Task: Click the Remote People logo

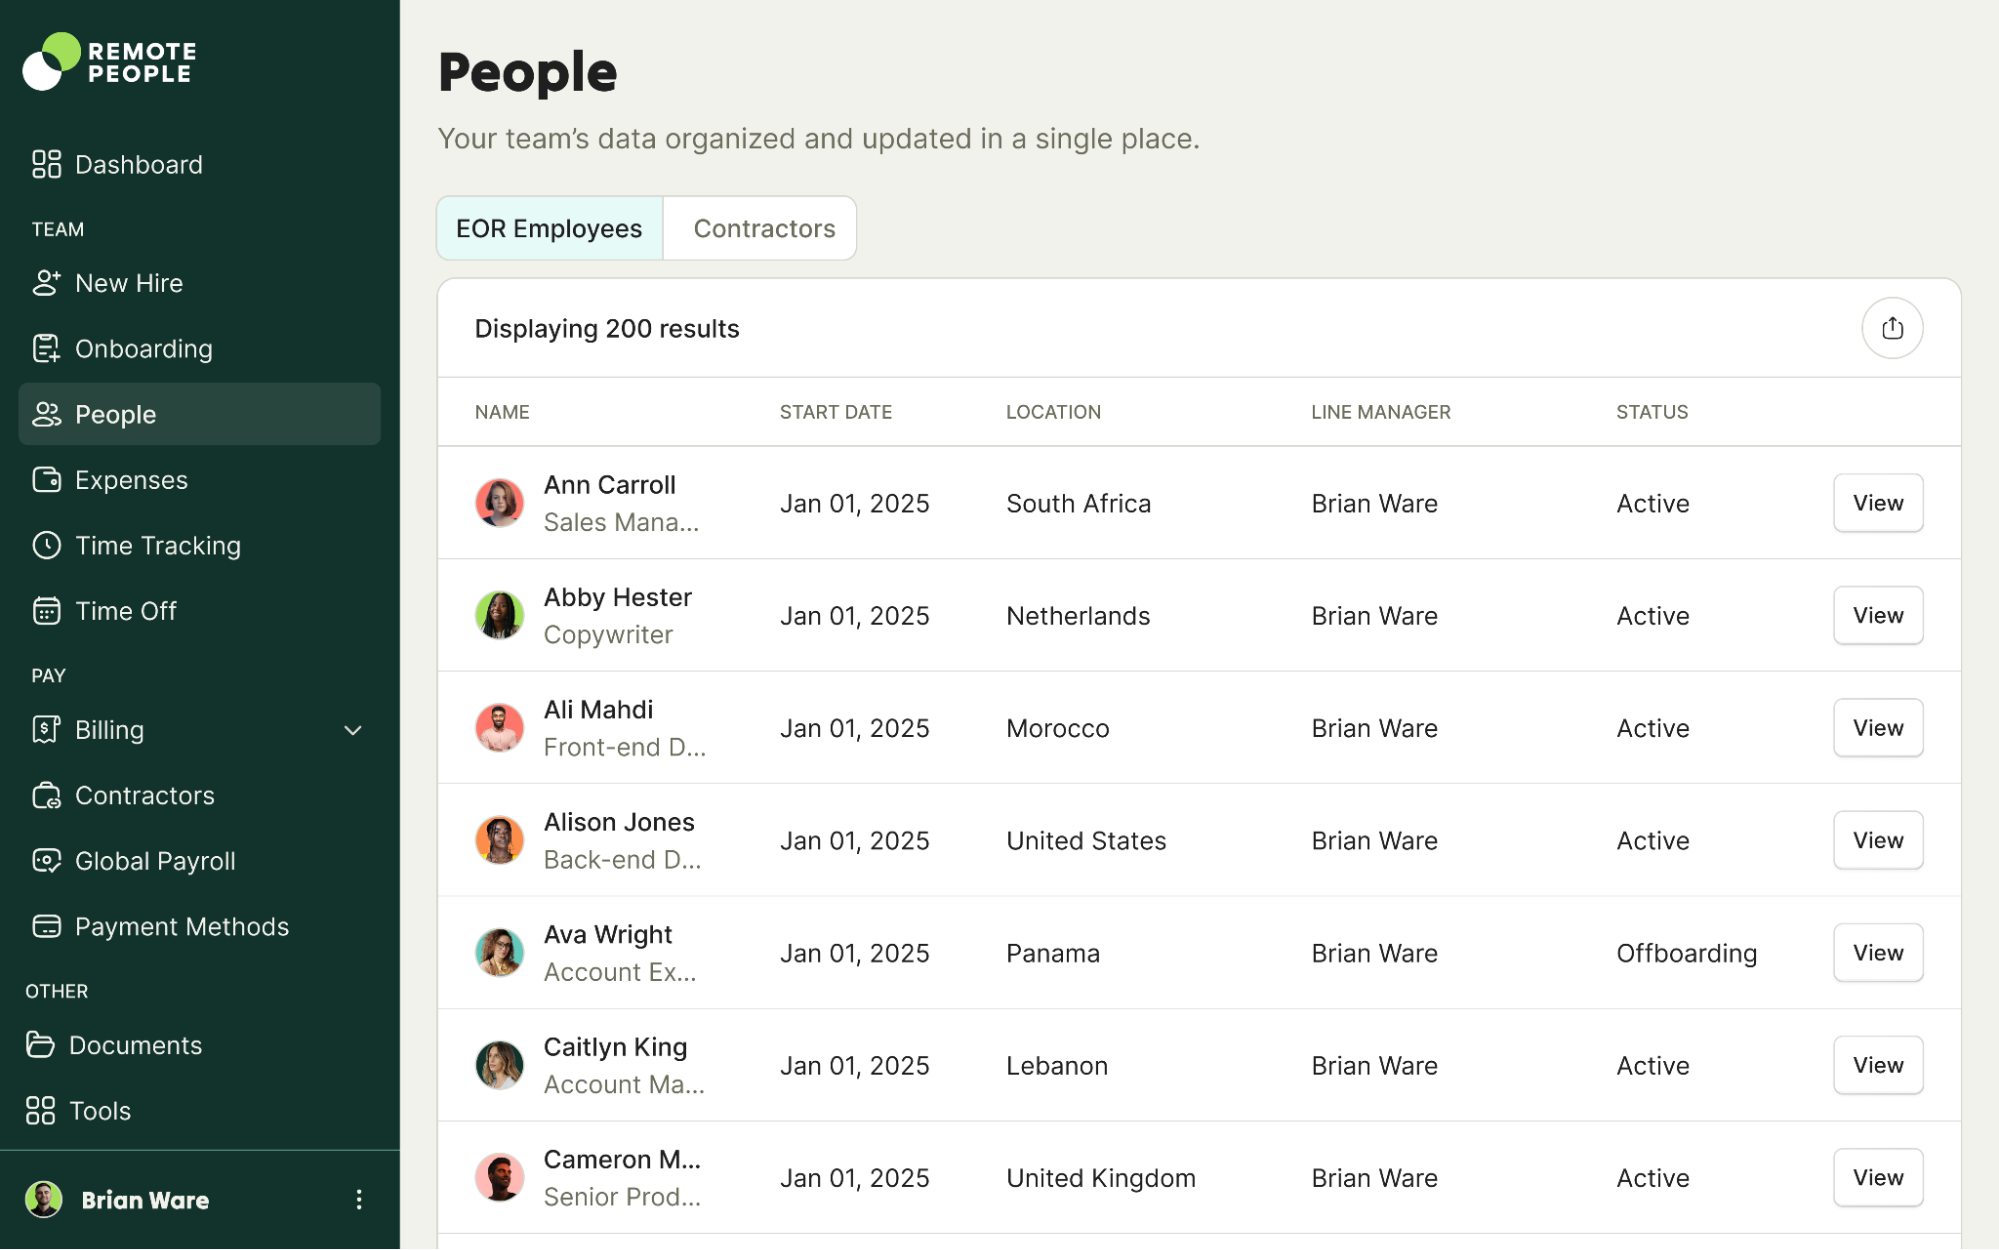Action: 107,61
